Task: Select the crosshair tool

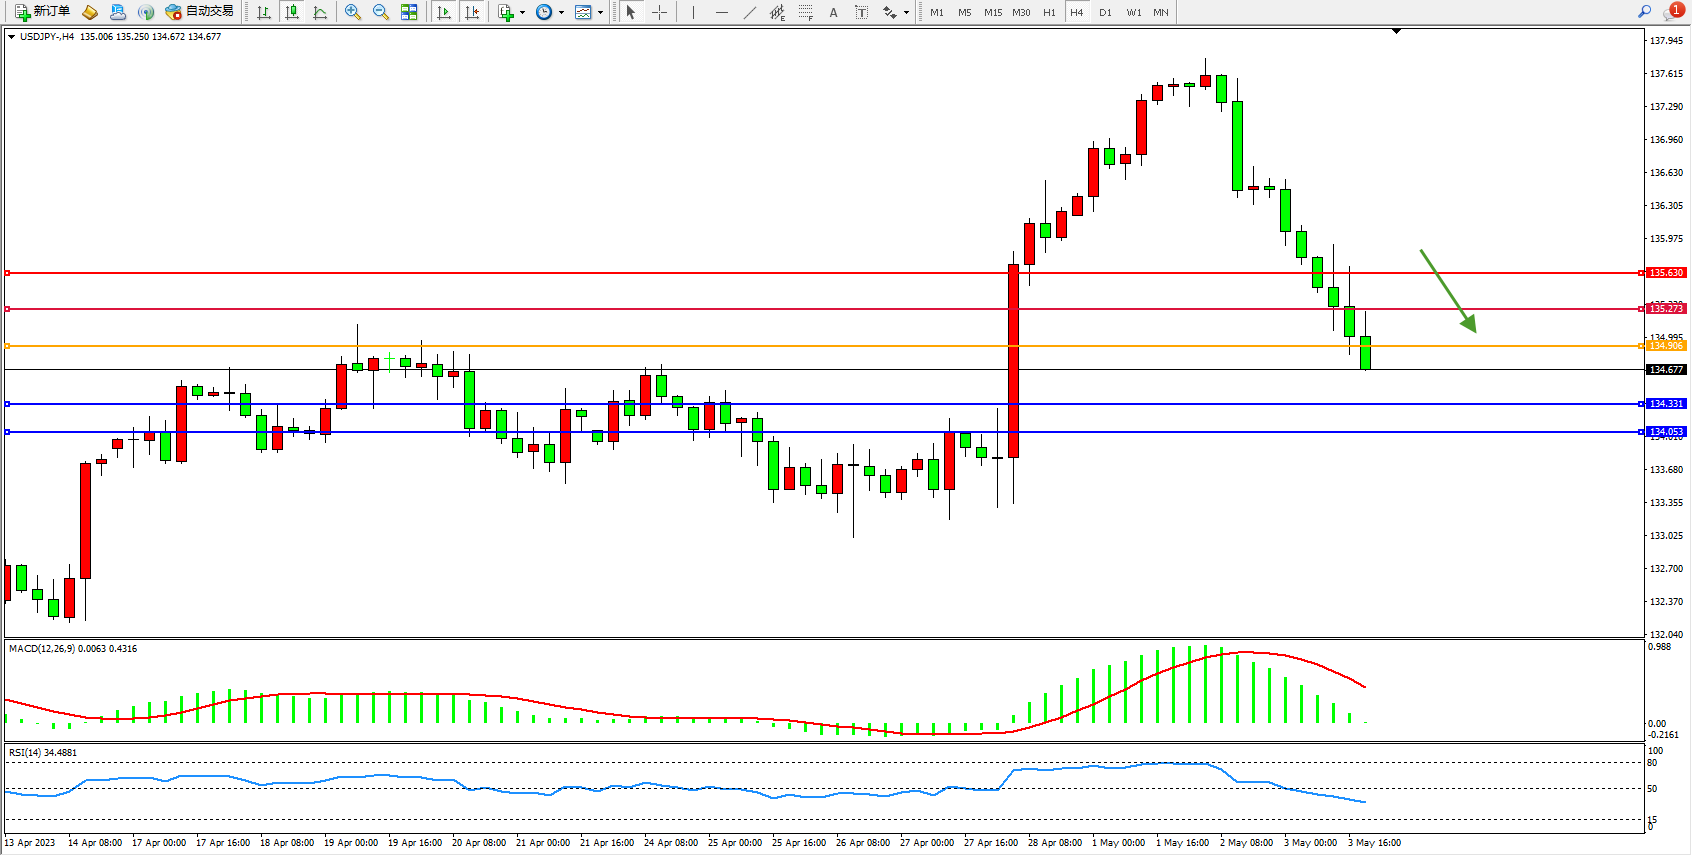Action: (x=660, y=12)
